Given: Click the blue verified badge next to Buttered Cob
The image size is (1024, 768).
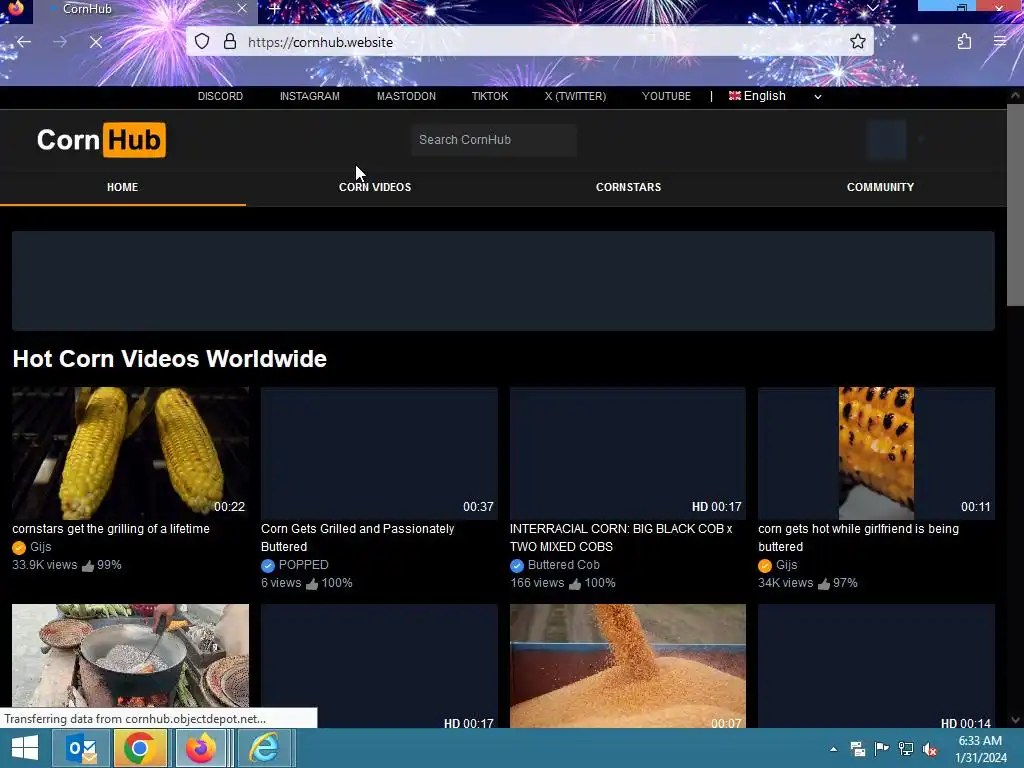Looking at the screenshot, I should coord(517,566).
